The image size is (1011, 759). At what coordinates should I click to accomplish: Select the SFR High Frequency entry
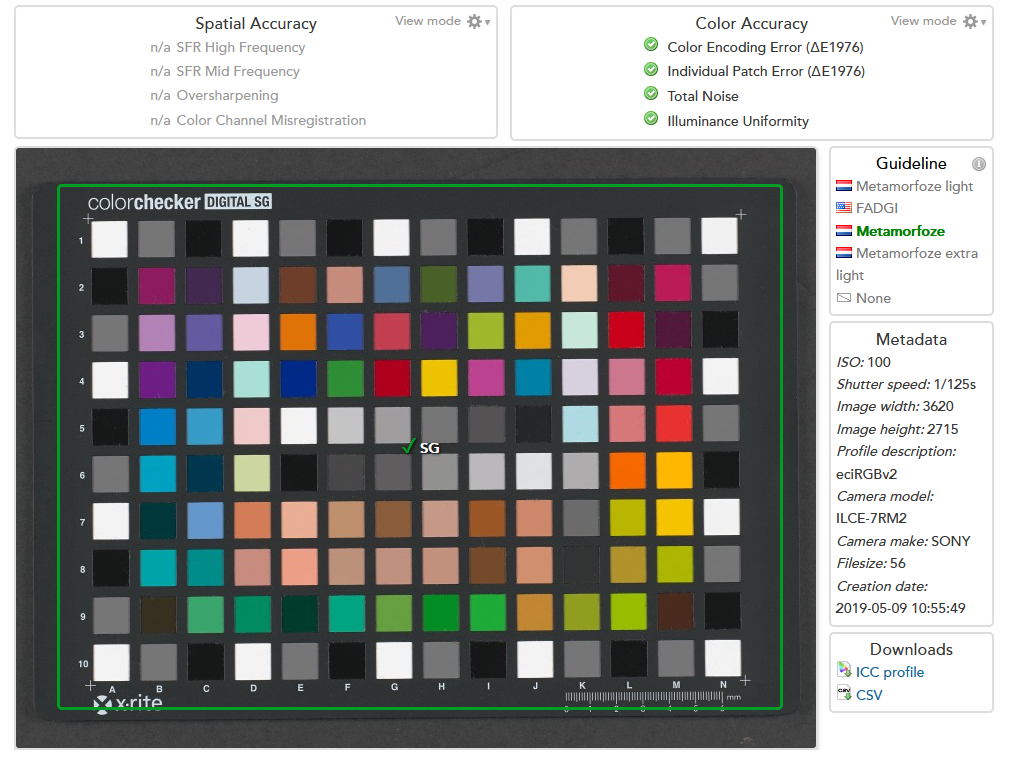coord(240,47)
